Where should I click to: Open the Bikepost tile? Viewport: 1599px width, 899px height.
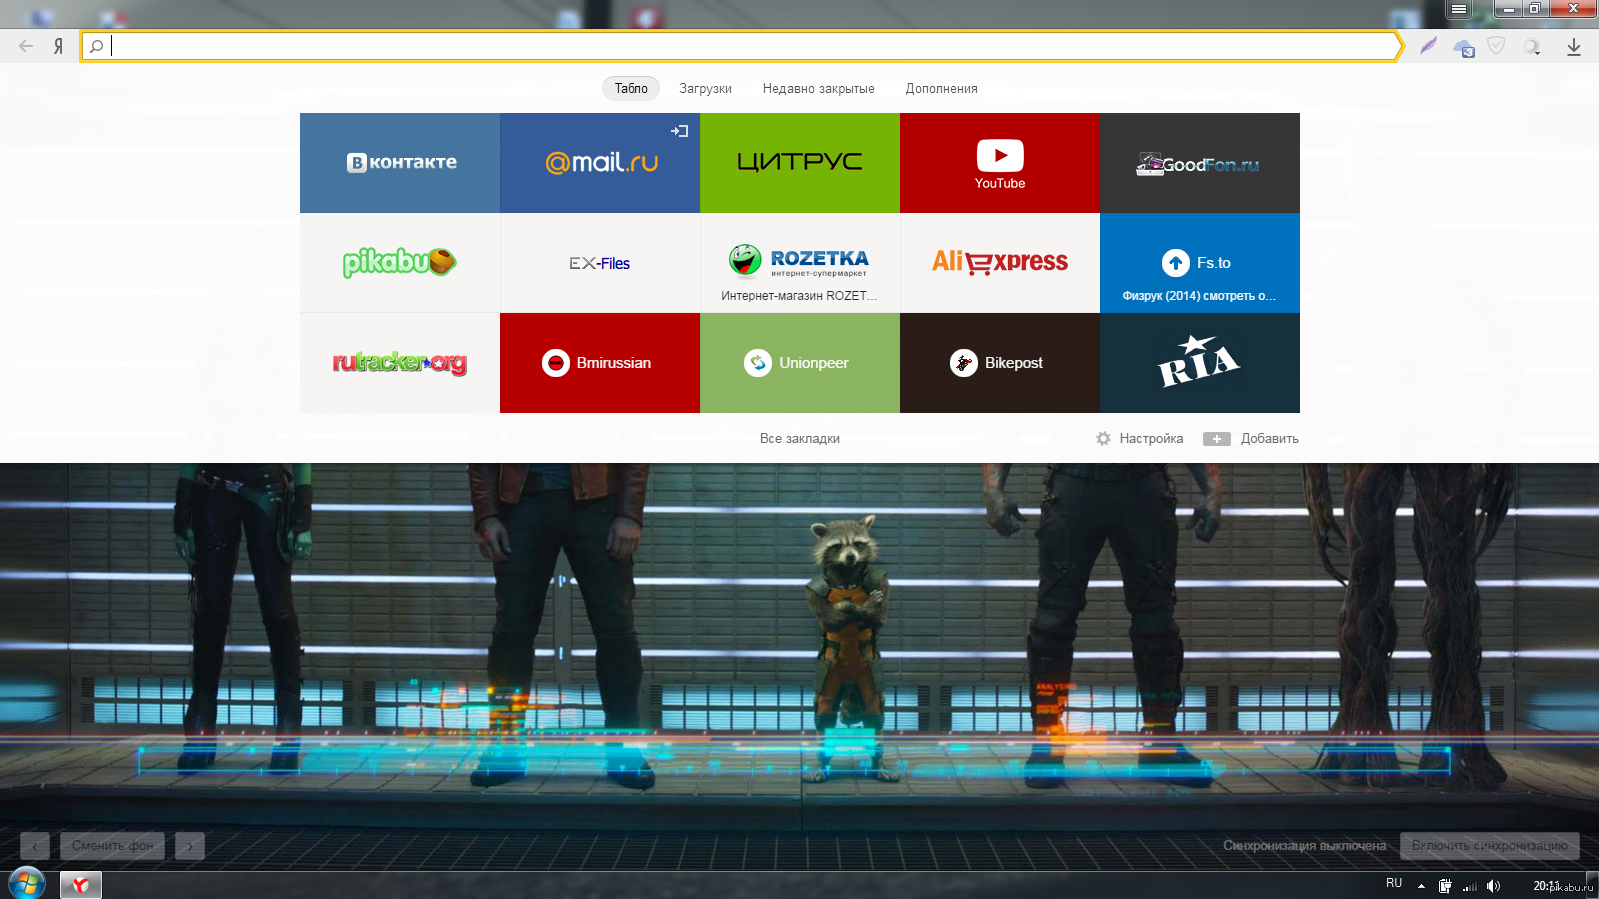pos(1000,363)
